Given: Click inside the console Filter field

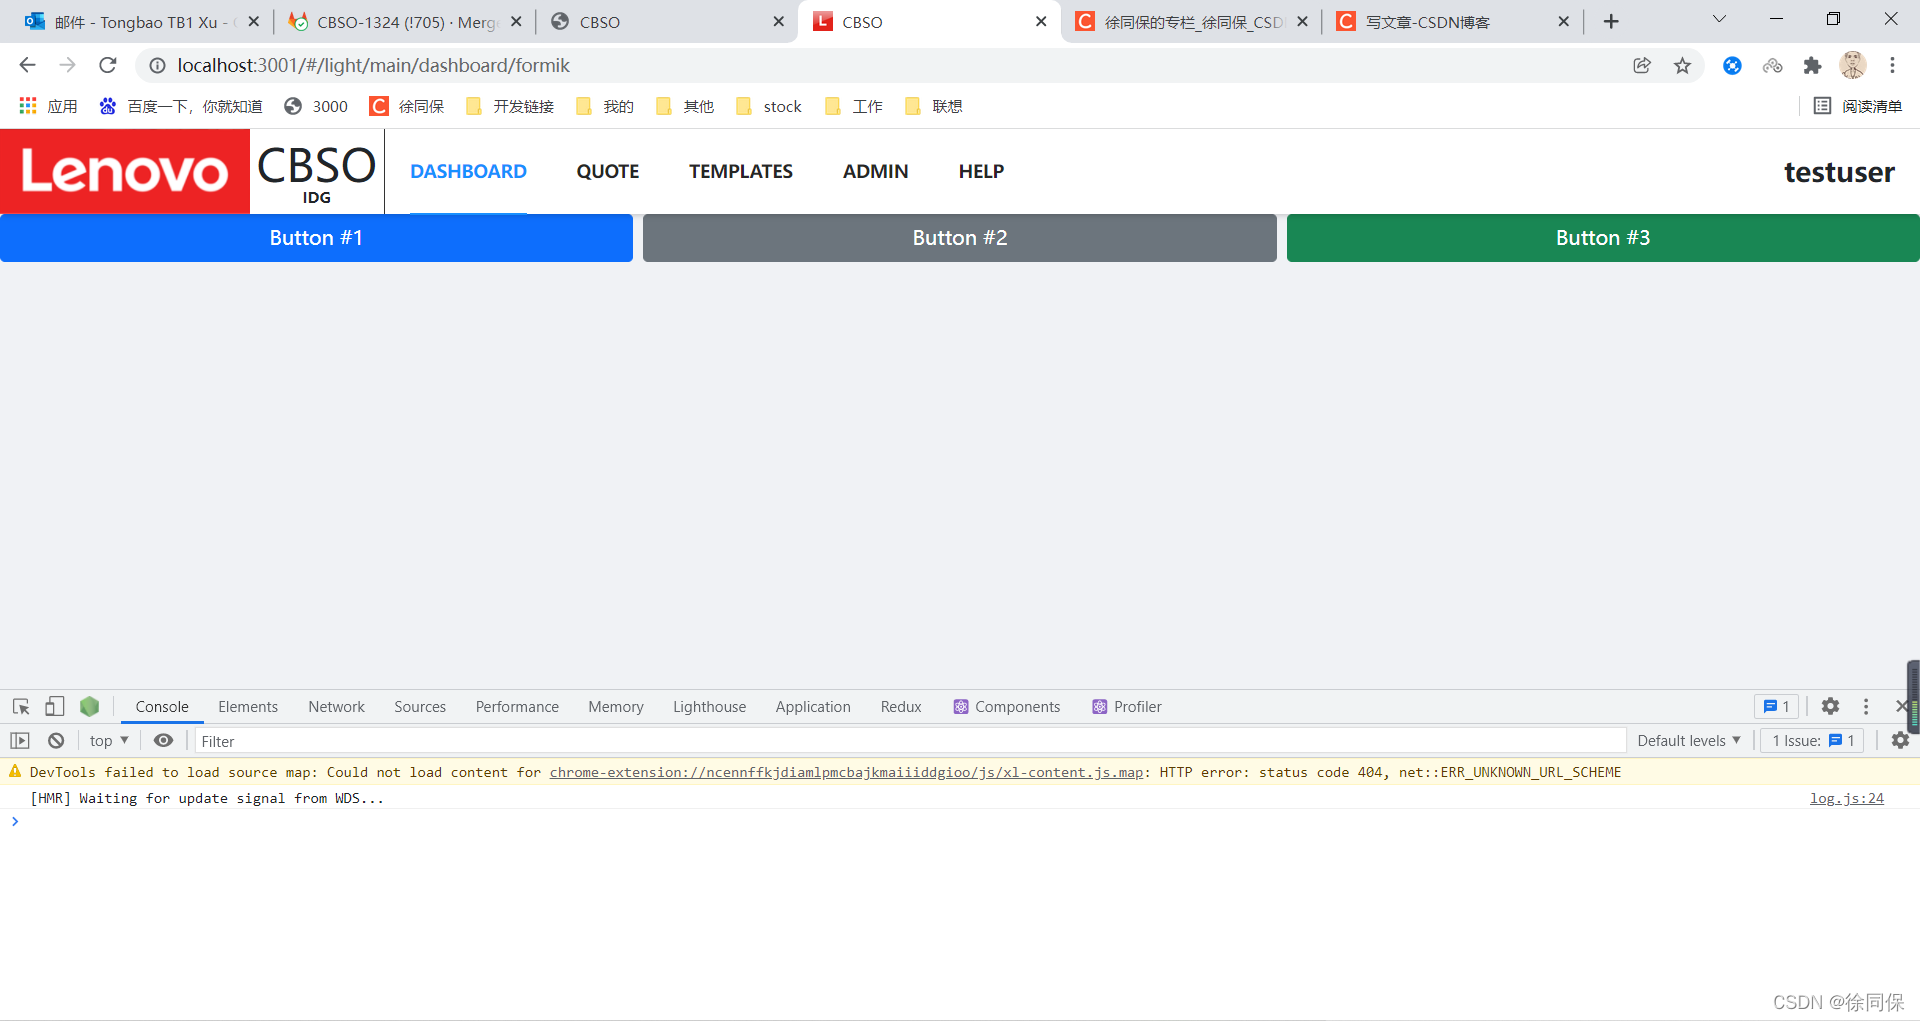Looking at the screenshot, I should (x=400, y=740).
